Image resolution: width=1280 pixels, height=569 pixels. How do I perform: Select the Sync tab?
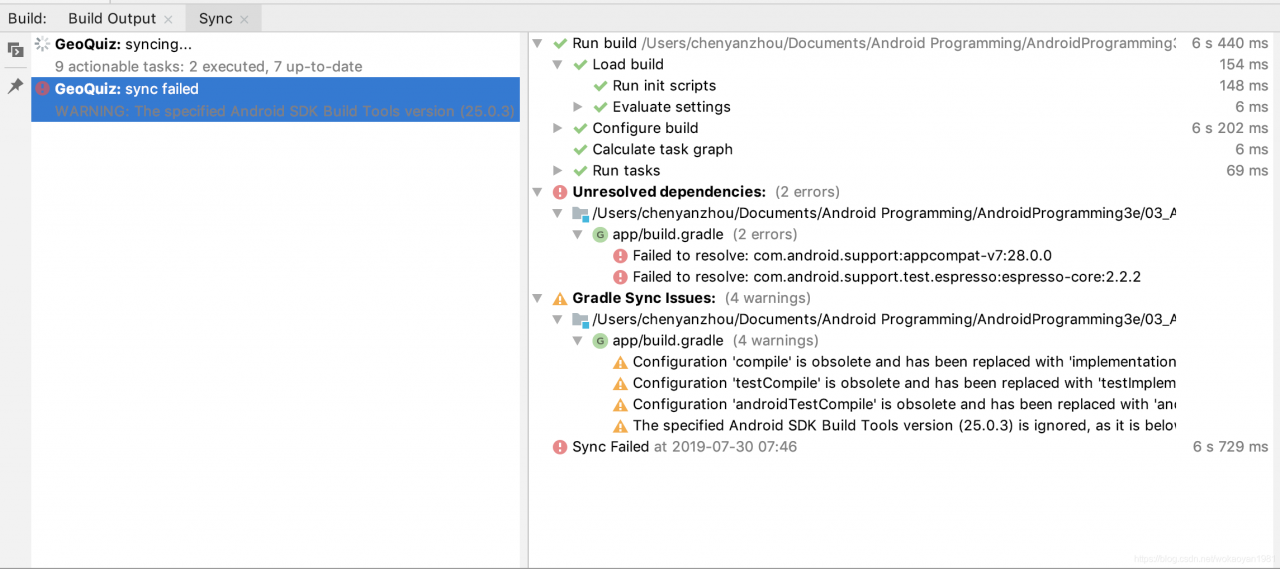tap(215, 19)
